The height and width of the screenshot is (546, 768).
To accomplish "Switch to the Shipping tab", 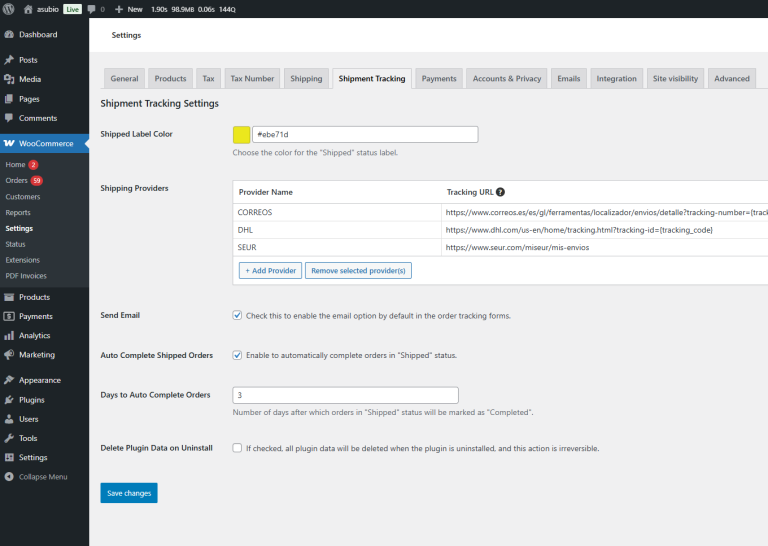I will [x=306, y=78].
